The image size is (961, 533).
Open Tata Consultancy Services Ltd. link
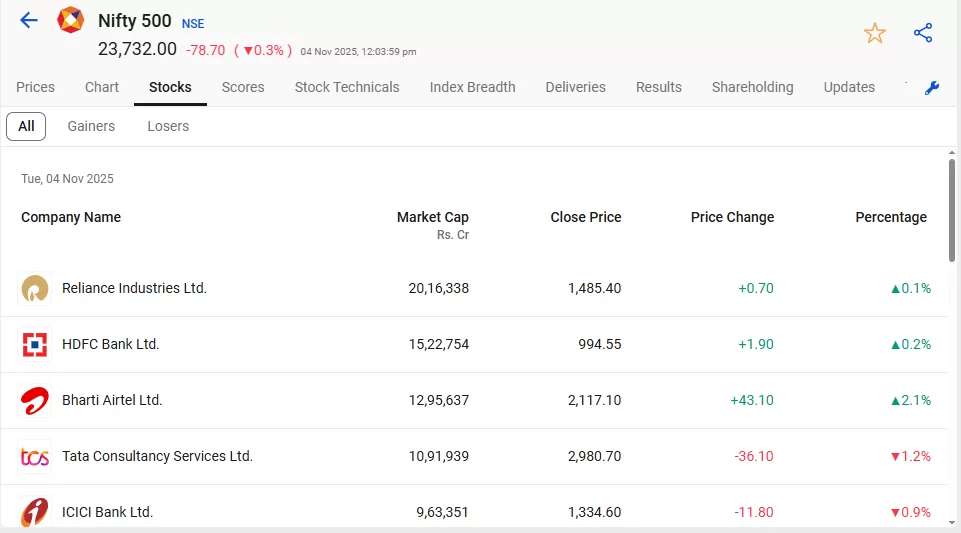pyautogui.click(x=158, y=456)
